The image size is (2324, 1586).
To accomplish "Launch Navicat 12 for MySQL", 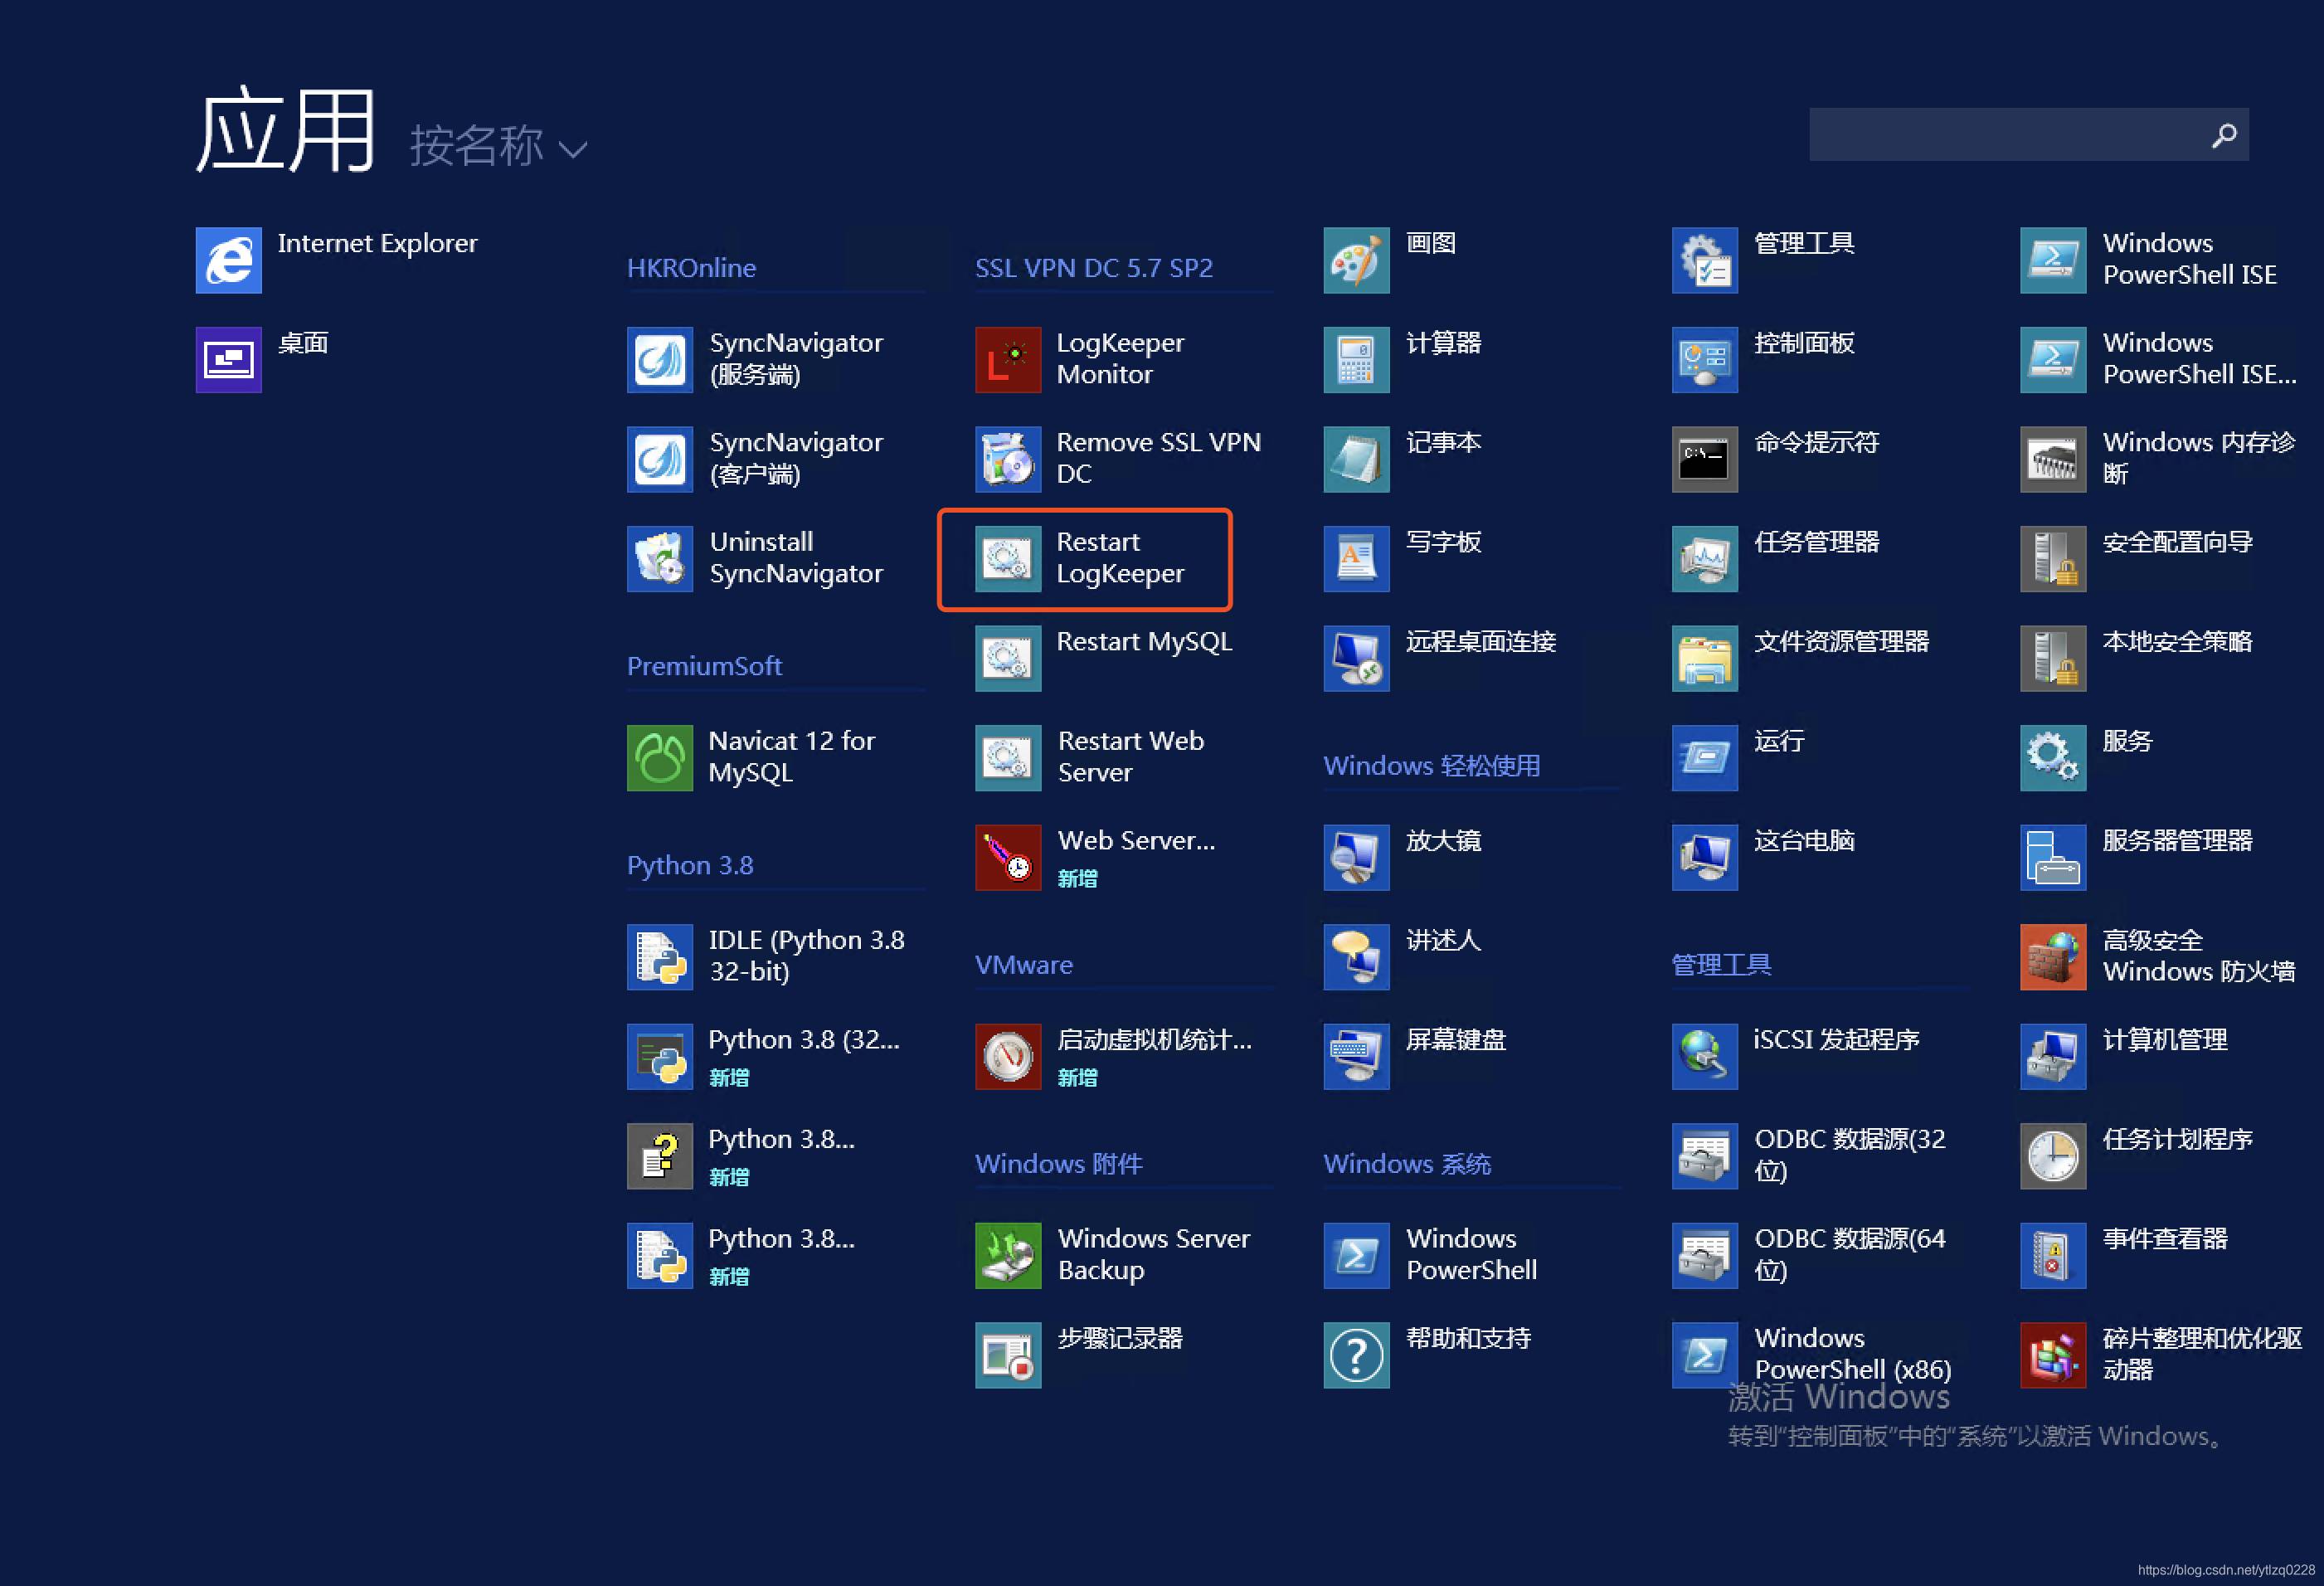I will pos(660,757).
